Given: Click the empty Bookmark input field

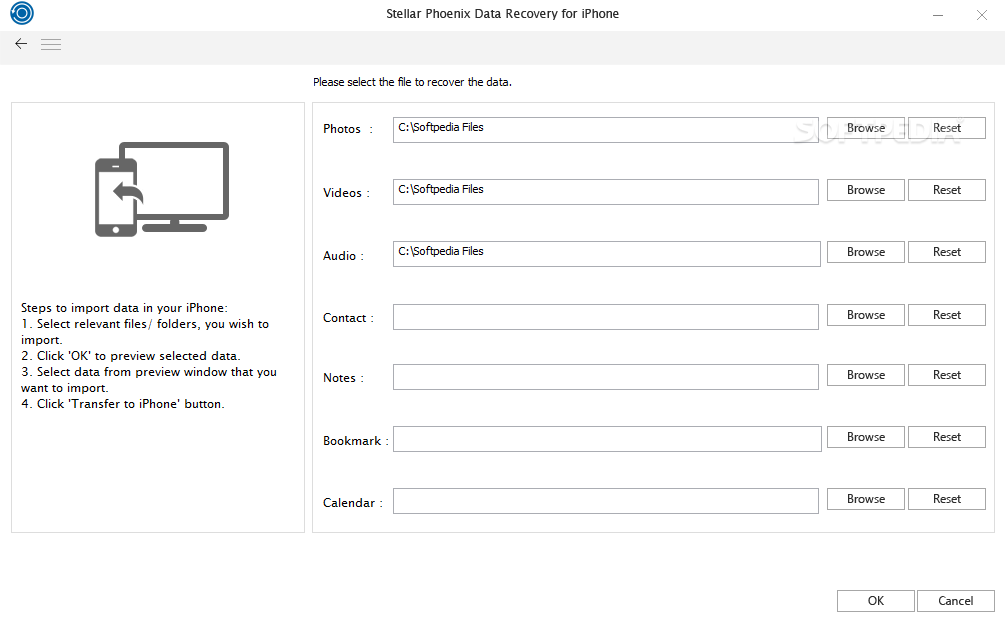Looking at the screenshot, I should (x=607, y=439).
